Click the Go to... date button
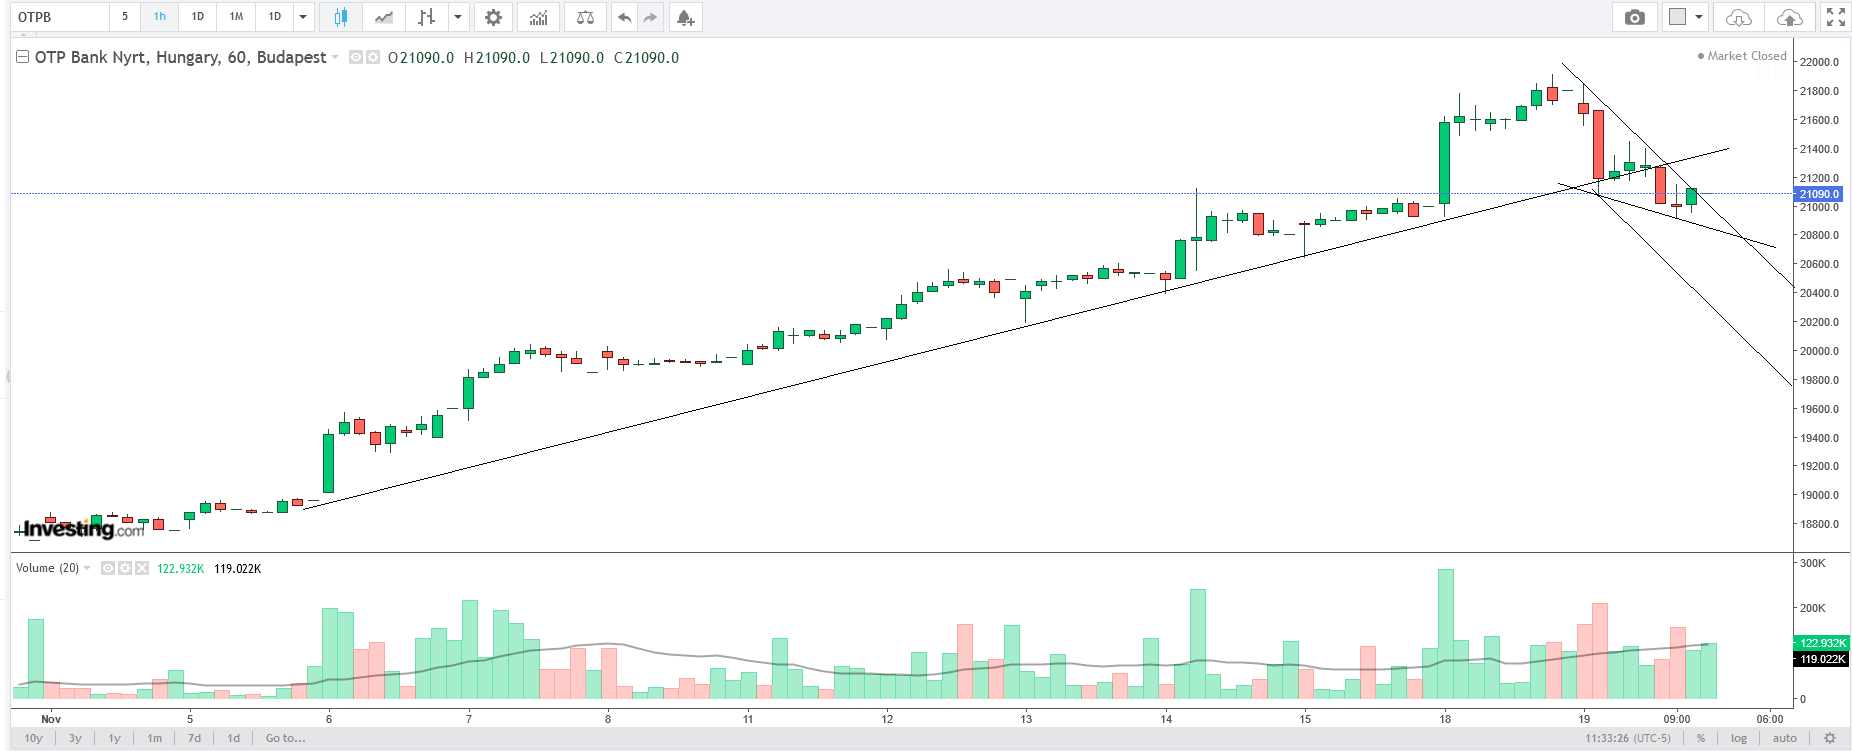The width and height of the screenshot is (1852, 751). (285, 738)
